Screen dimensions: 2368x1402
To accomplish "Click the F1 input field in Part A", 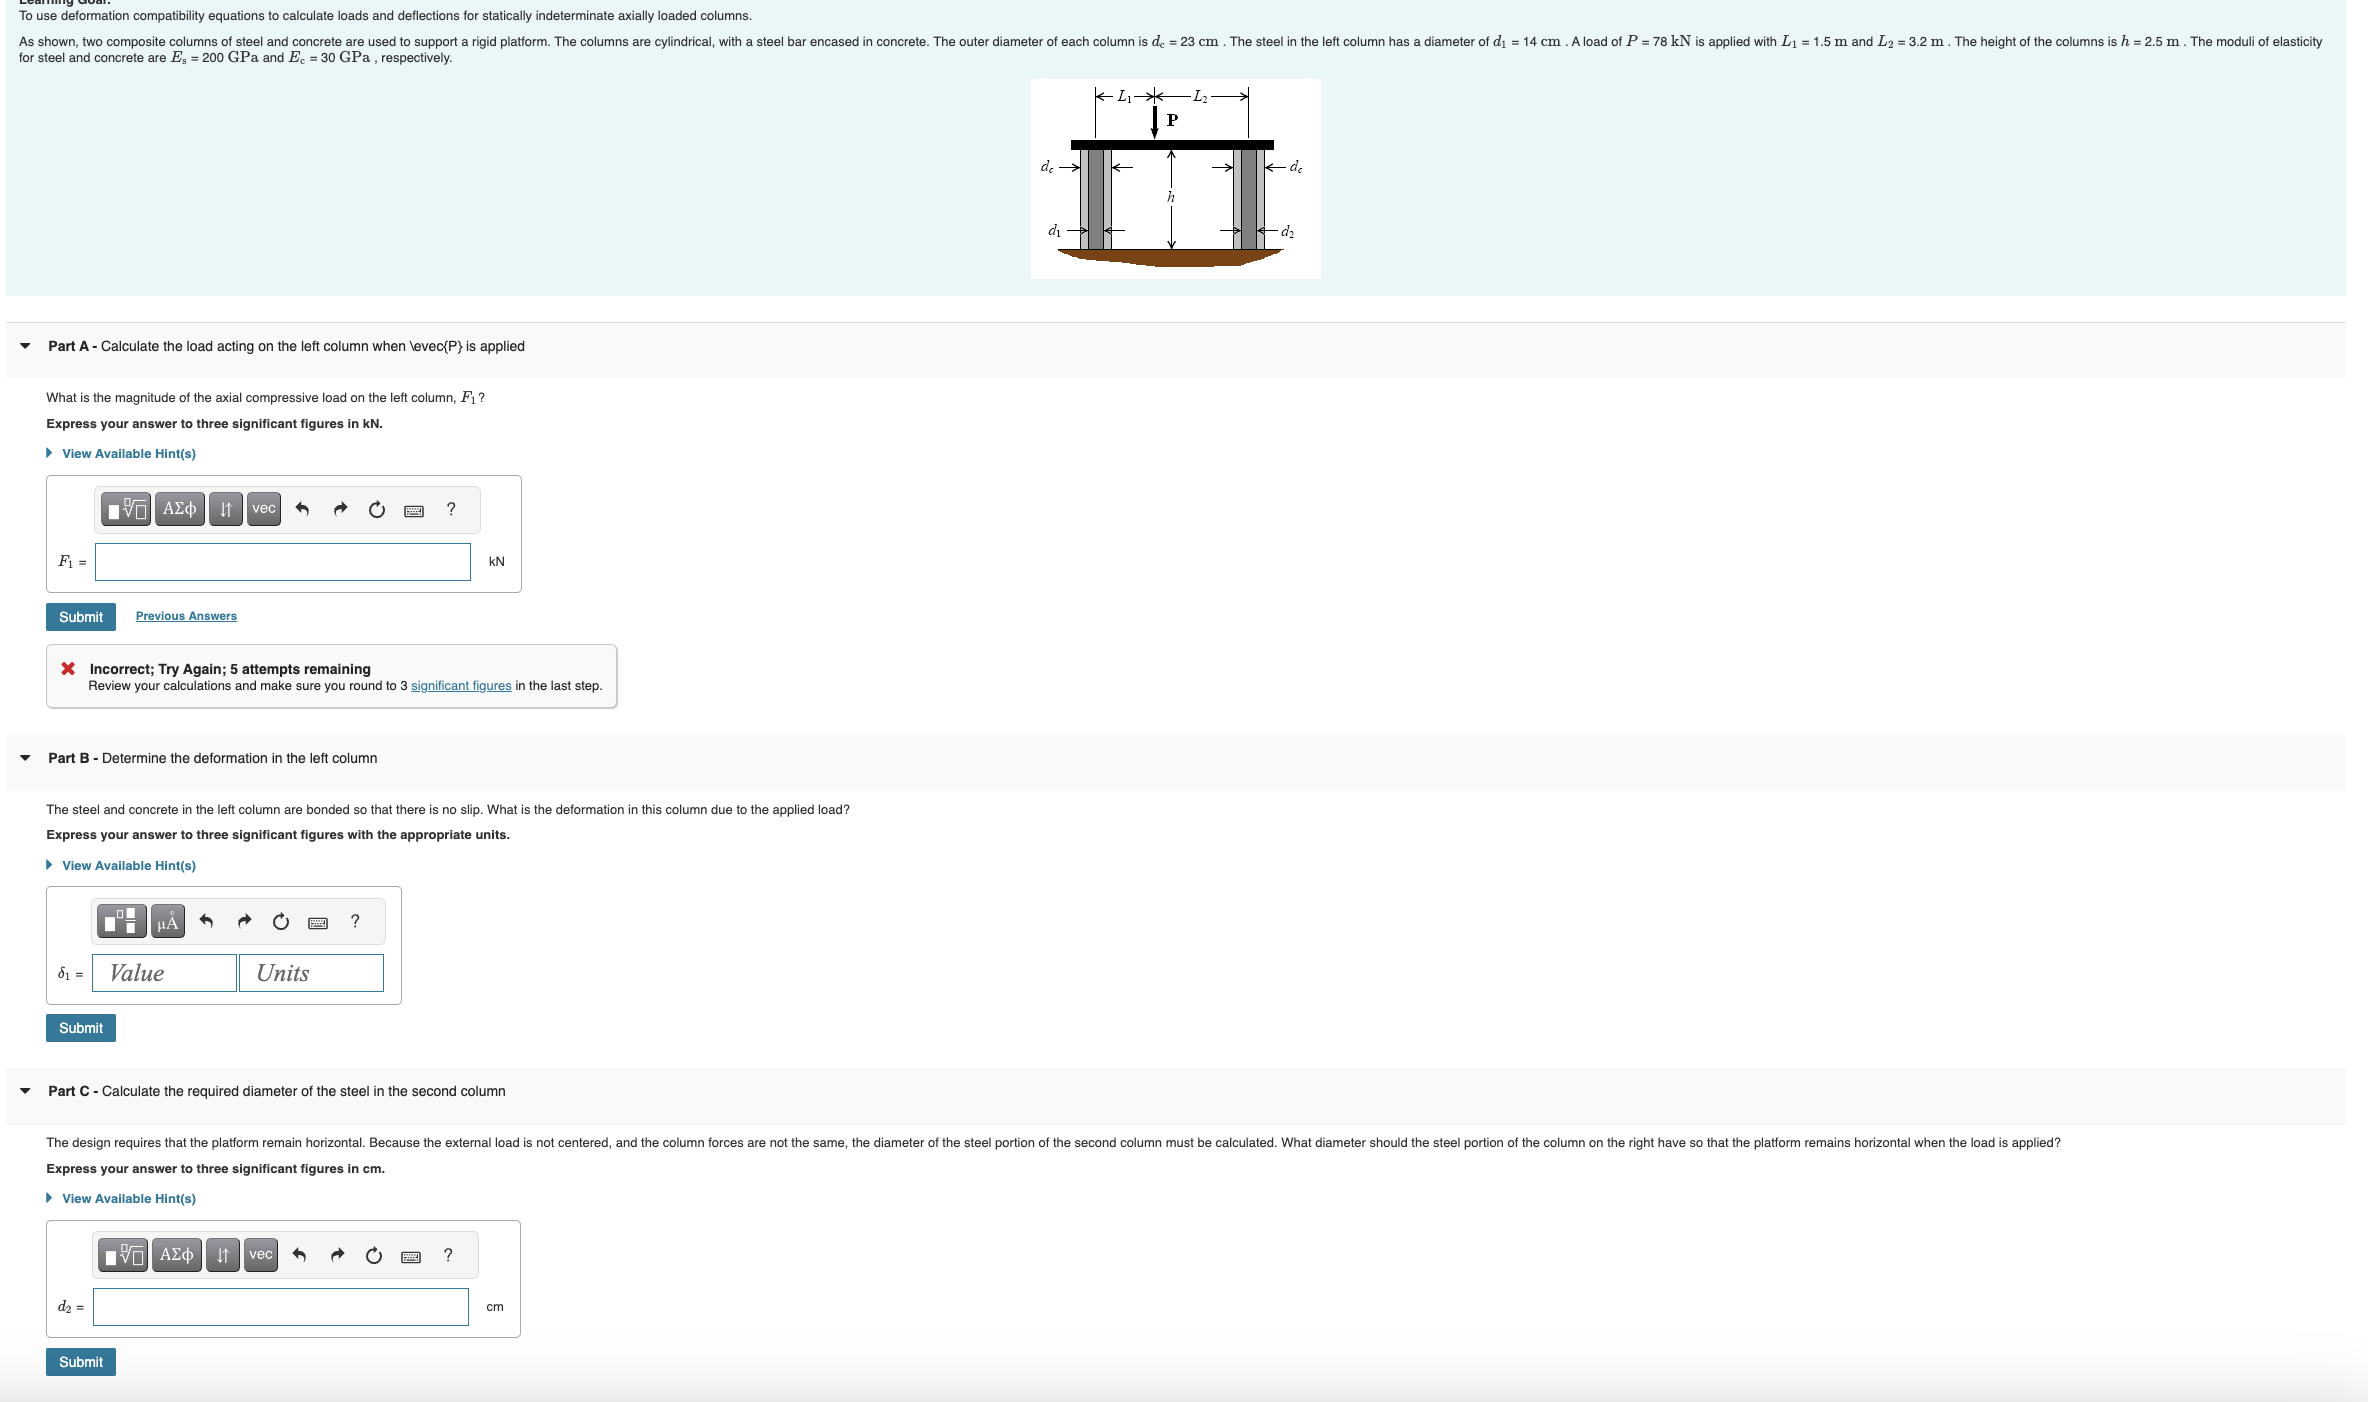I will 284,559.
